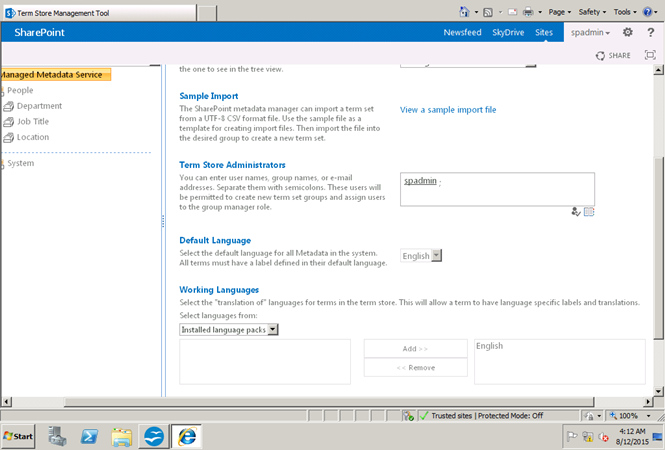The width and height of the screenshot is (665, 450).
Task: Click Check Names icon under administrators box
Action: [x=576, y=212]
